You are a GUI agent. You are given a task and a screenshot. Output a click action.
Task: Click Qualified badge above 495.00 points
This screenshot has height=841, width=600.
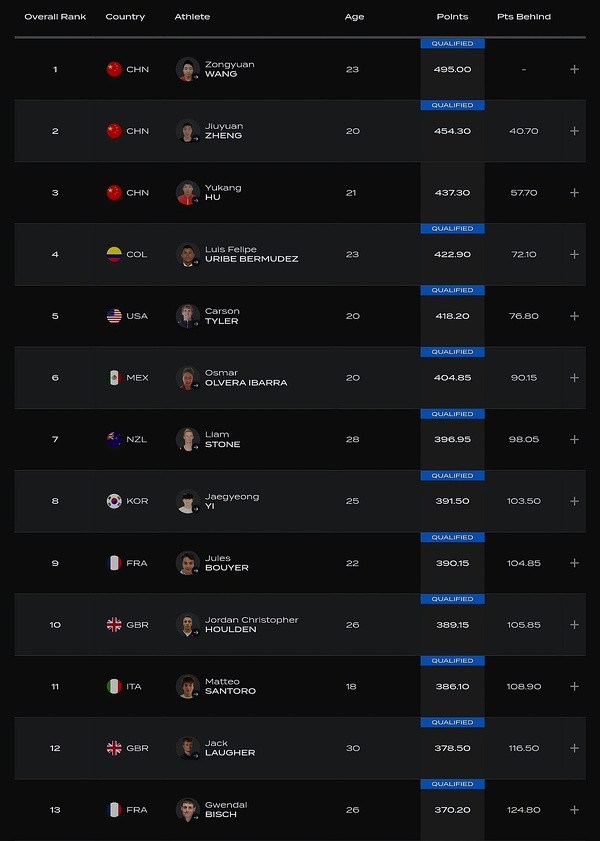[x=453, y=44]
